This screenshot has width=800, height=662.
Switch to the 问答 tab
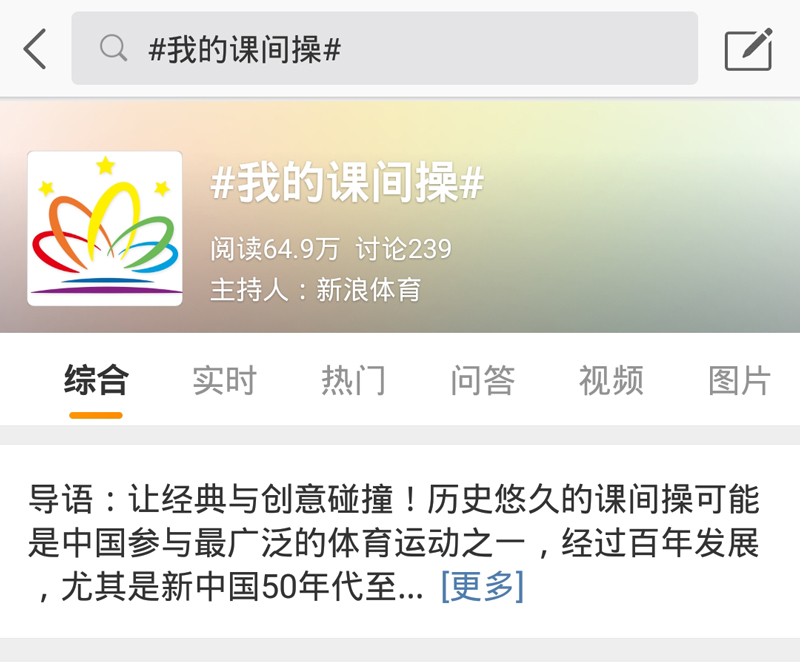[x=482, y=380]
